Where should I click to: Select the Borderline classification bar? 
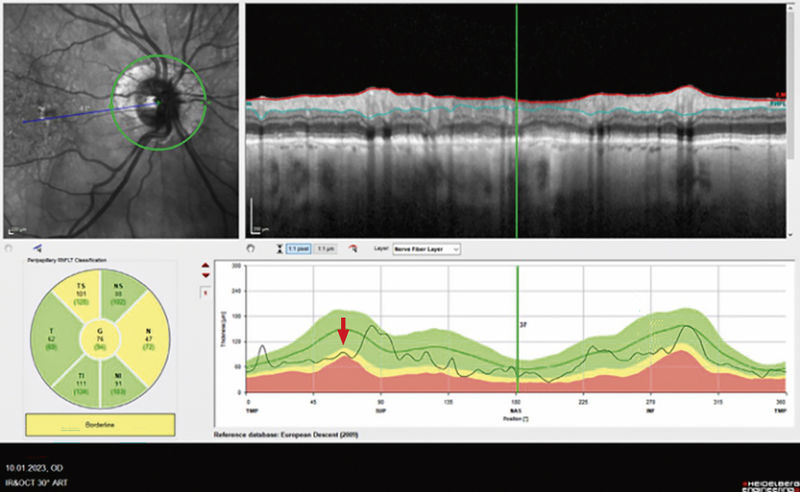(x=100, y=423)
